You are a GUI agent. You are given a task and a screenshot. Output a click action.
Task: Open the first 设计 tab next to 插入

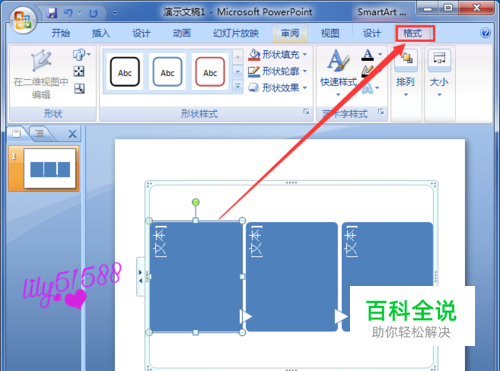tap(141, 33)
